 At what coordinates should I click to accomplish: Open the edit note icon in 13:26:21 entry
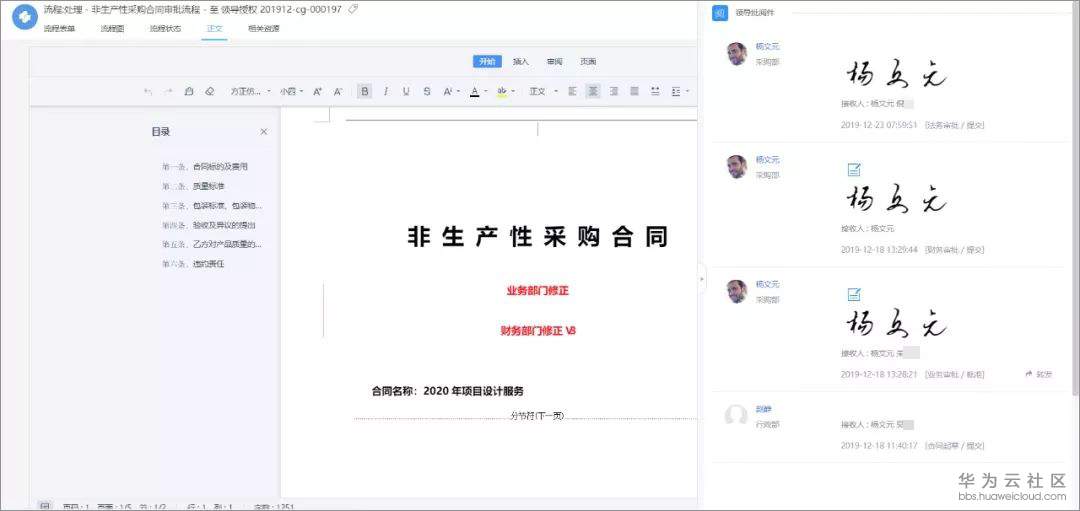pos(853,295)
